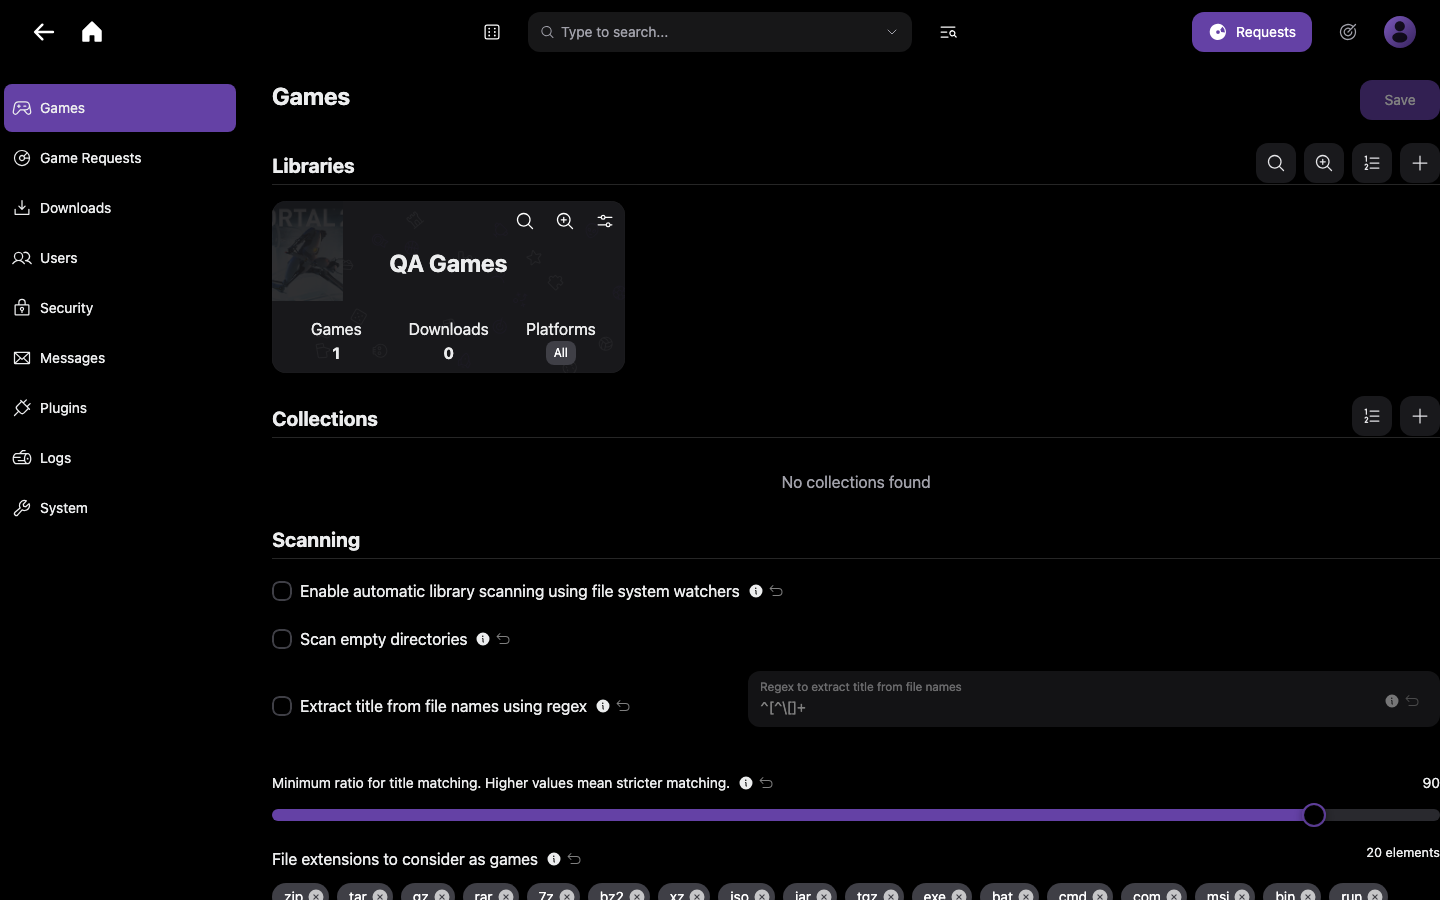Click the All platforms badge on QA Games
The width and height of the screenshot is (1440, 900).
click(561, 353)
